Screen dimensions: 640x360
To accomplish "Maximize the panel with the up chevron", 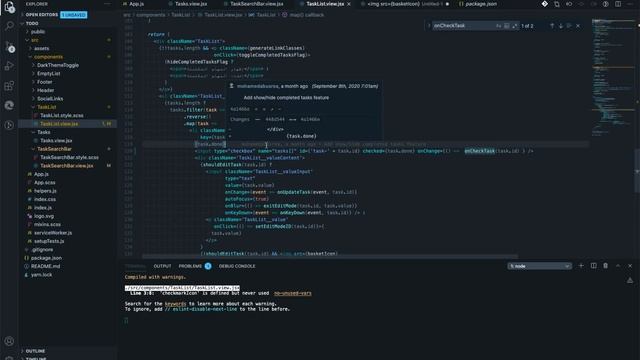I will pyautogui.click(x=618, y=266).
